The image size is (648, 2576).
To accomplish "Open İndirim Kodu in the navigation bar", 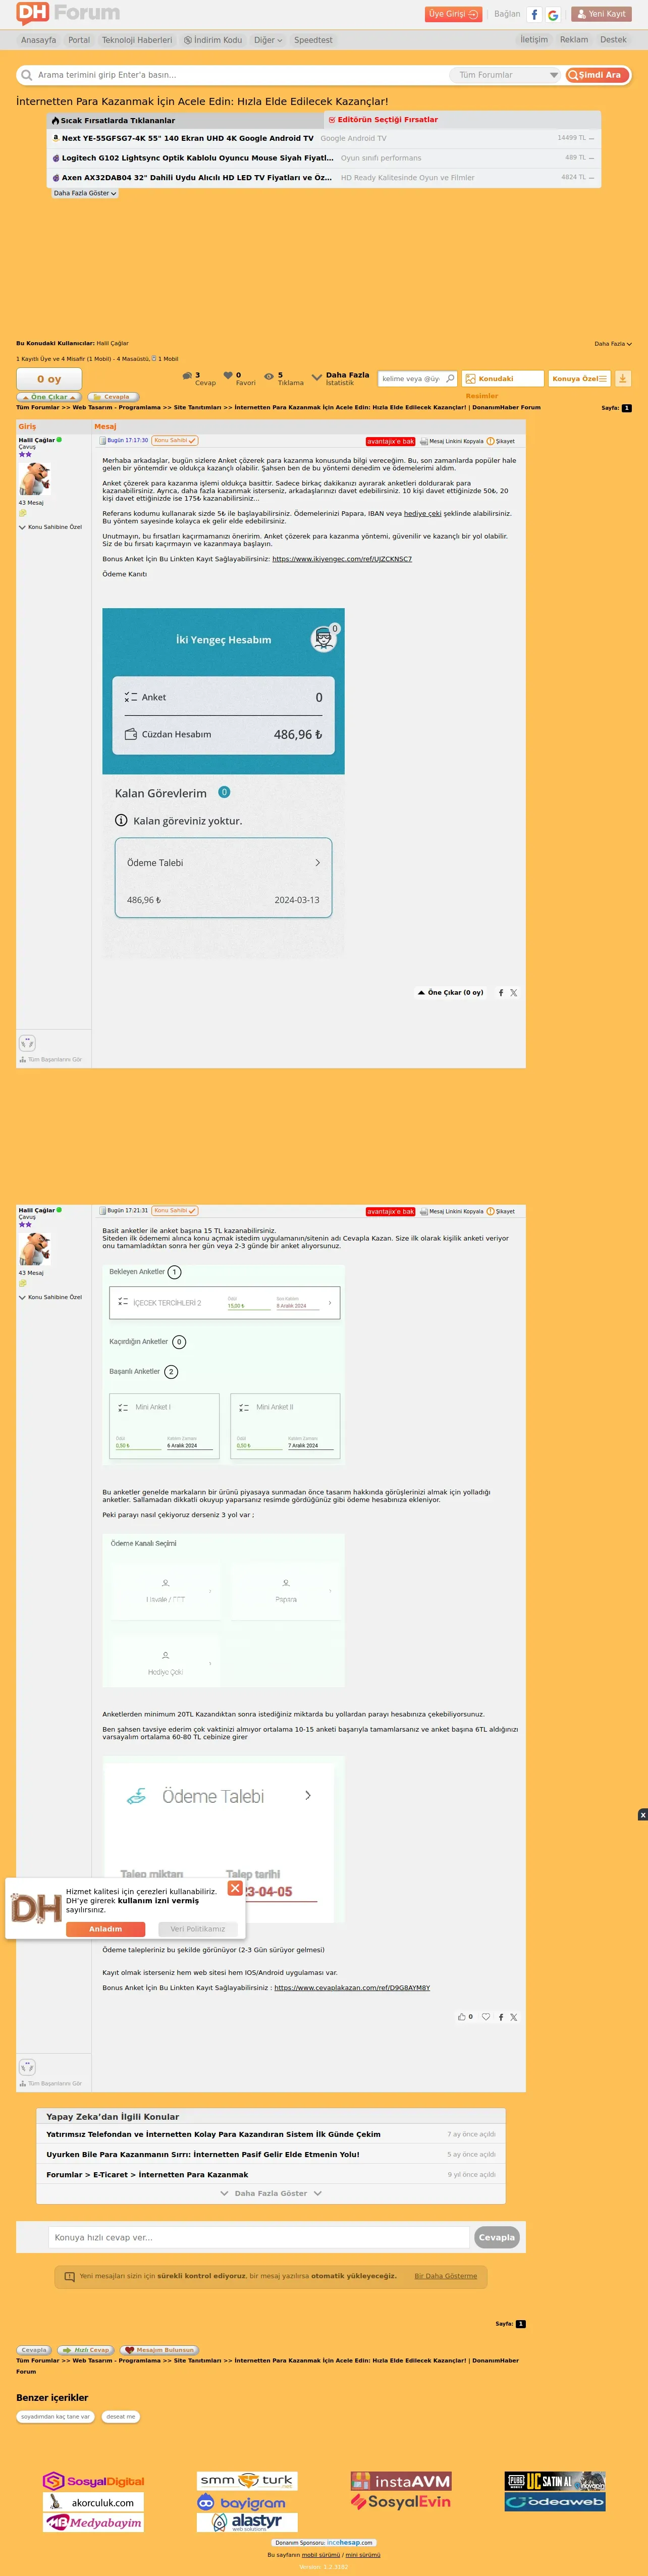I will 213,40.
